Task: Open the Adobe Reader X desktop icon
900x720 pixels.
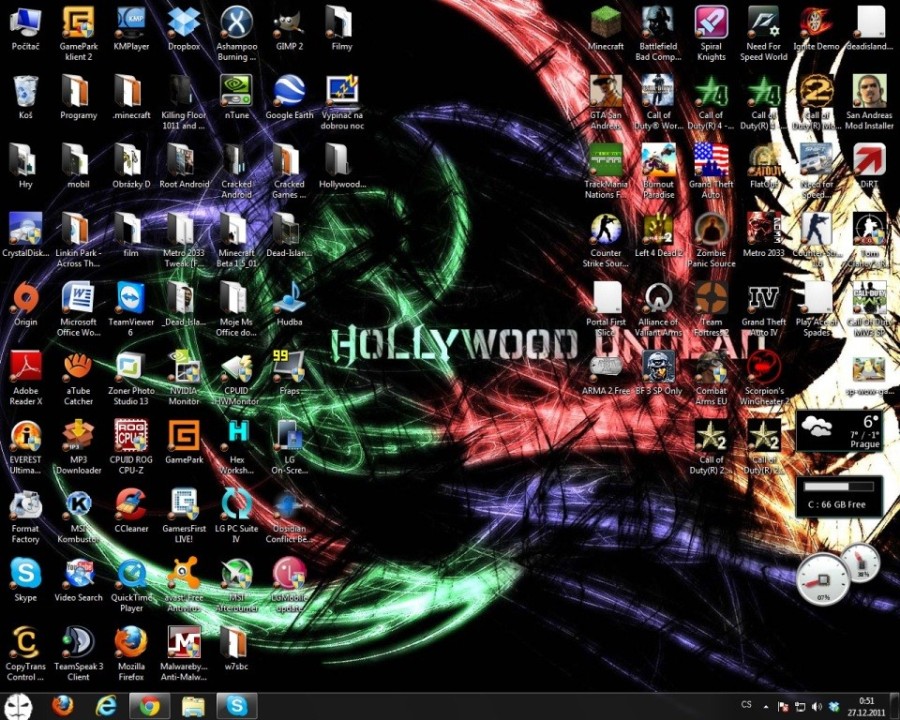Action: tap(25, 367)
